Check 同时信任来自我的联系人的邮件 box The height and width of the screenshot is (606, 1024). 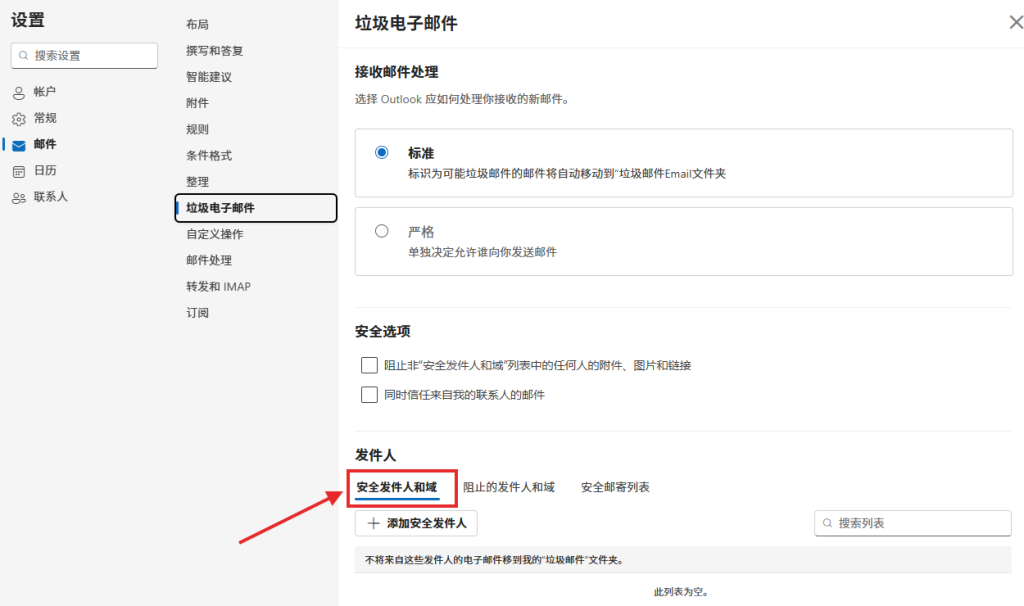pos(369,395)
